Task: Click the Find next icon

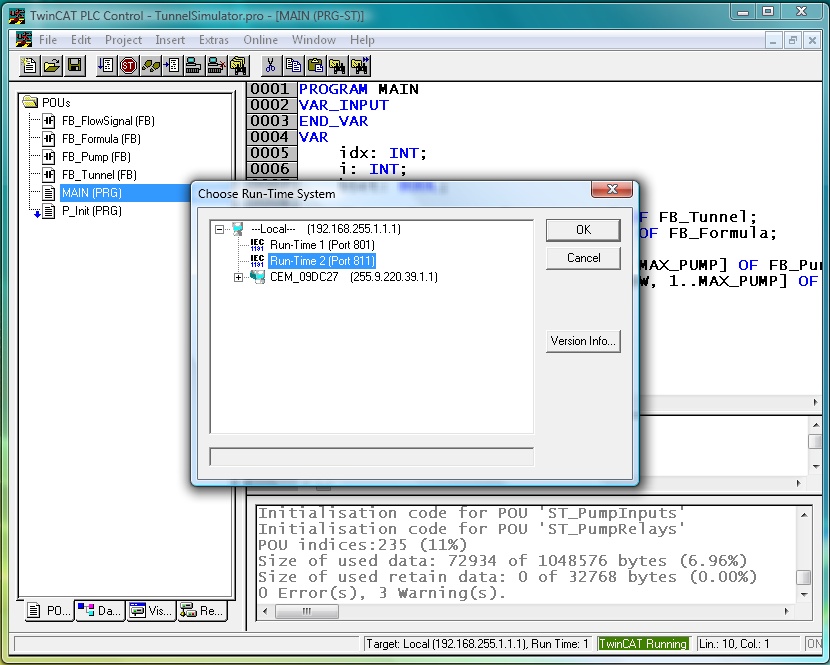Action: pyautogui.click(x=359, y=66)
